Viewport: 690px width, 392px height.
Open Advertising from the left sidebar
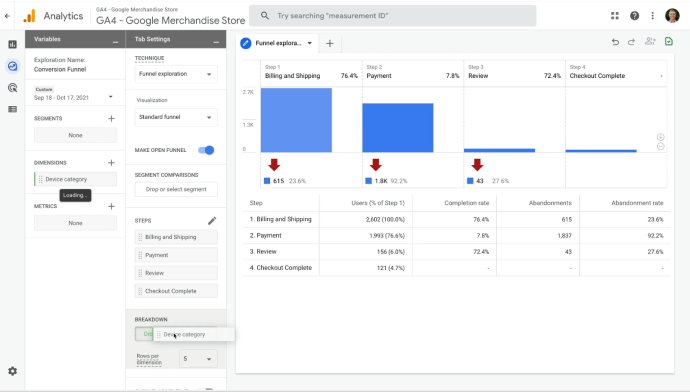point(13,88)
